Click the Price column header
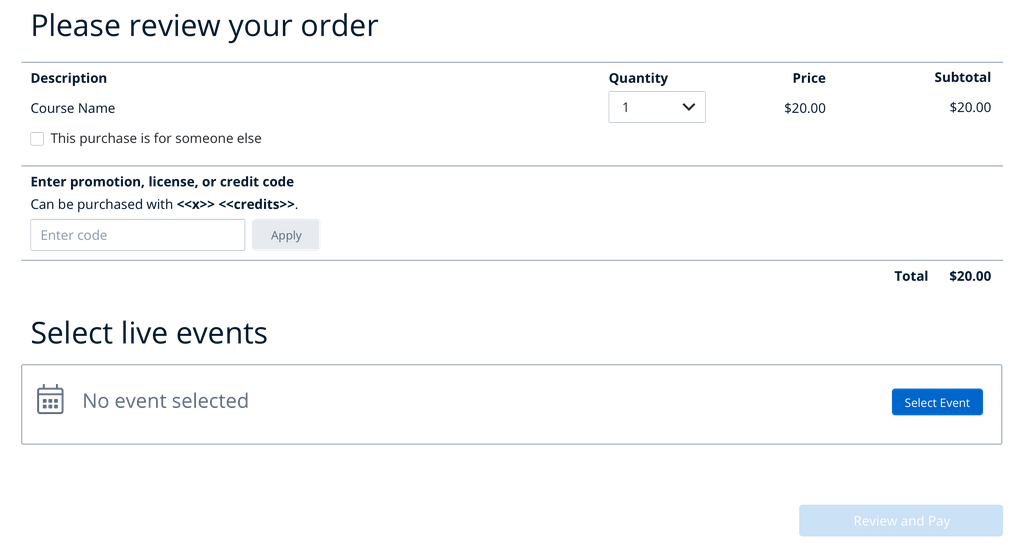Screen dimensions: 1029x554 (809, 78)
